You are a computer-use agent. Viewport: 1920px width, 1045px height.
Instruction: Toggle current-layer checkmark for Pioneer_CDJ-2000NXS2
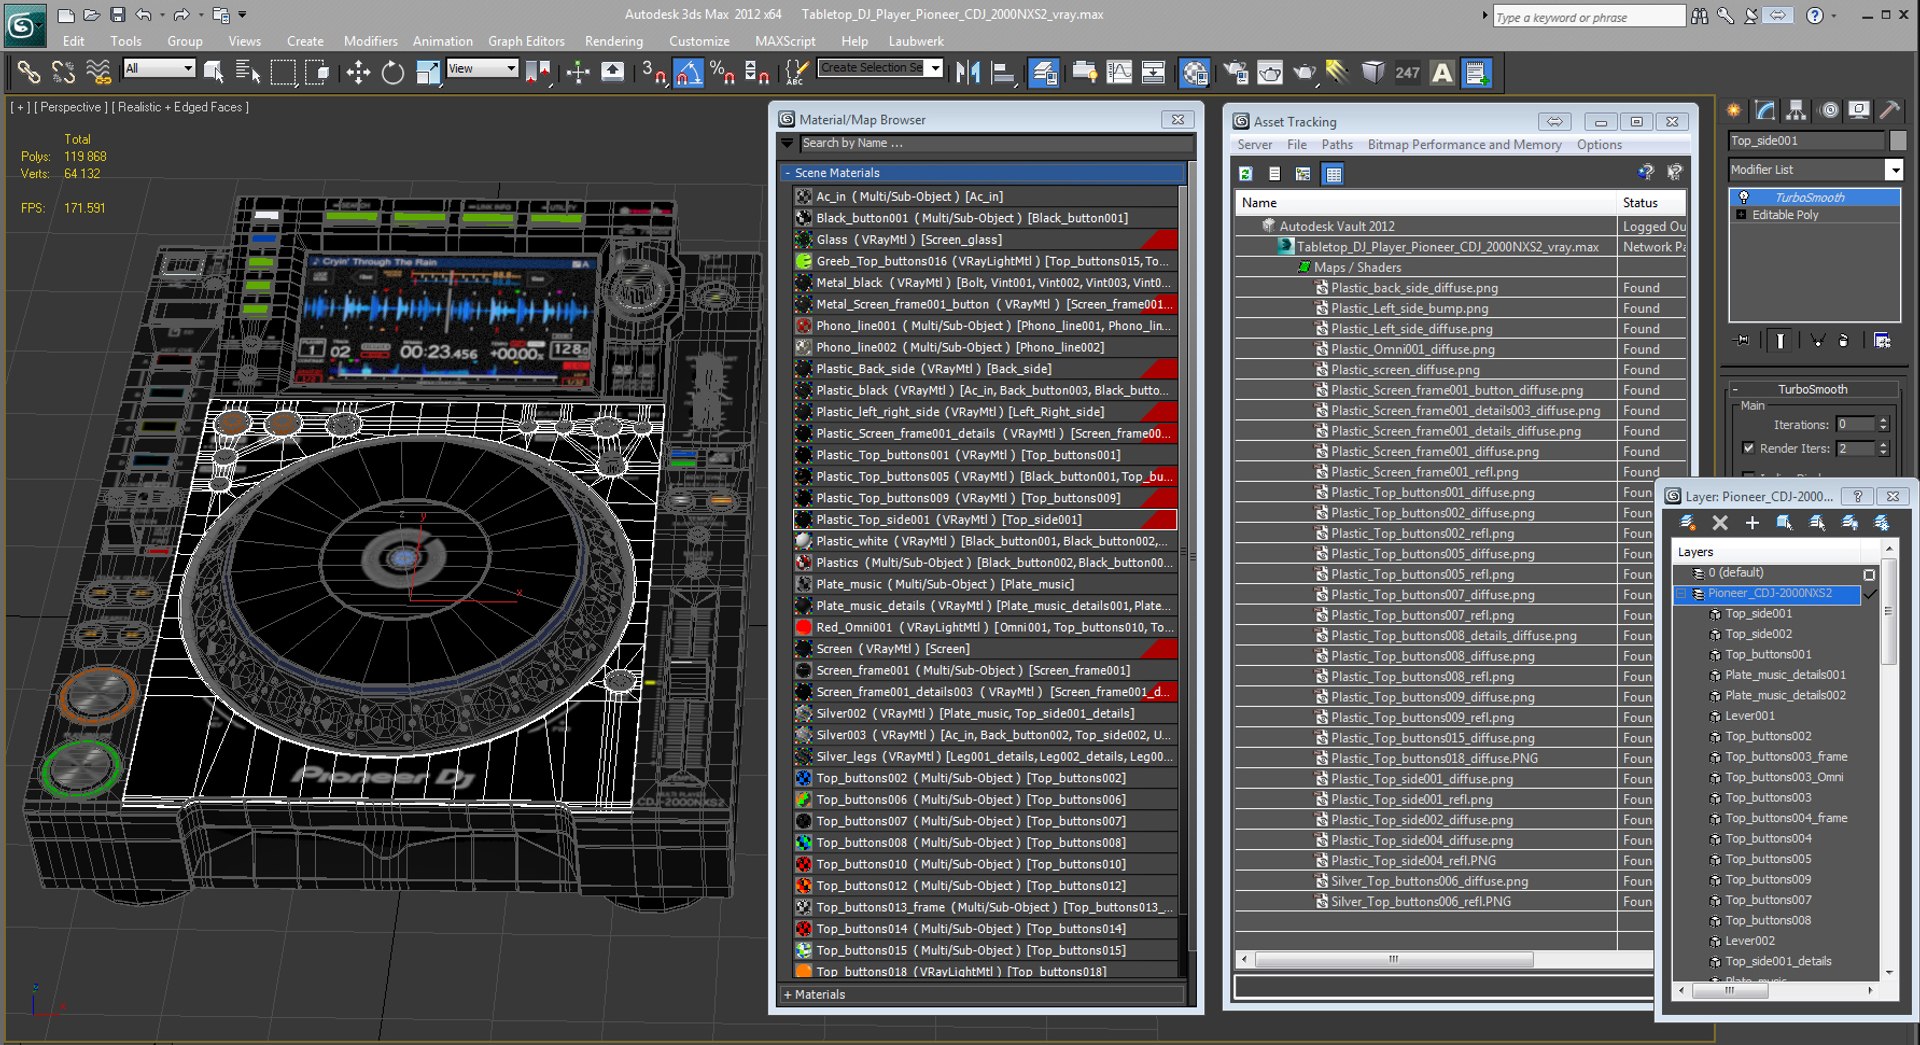[1870, 594]
